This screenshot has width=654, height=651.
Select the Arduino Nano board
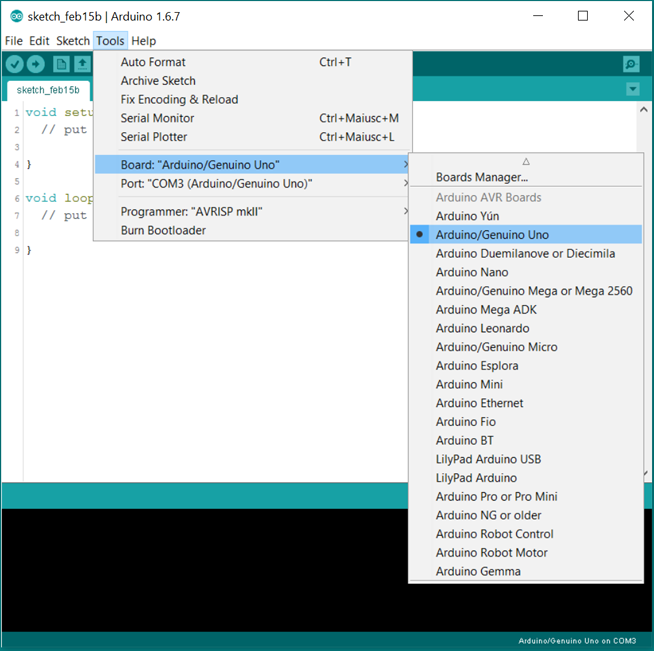526,272
